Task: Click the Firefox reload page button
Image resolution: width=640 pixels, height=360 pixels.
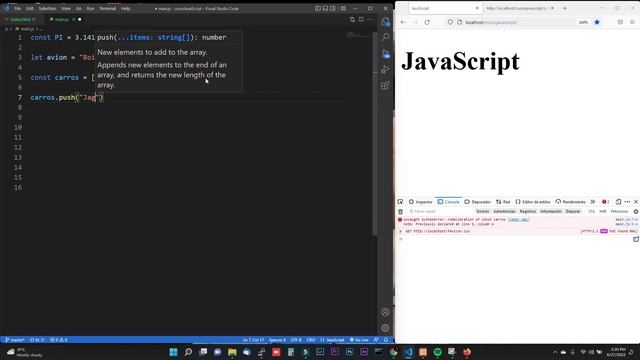Action: pos(427,22)
